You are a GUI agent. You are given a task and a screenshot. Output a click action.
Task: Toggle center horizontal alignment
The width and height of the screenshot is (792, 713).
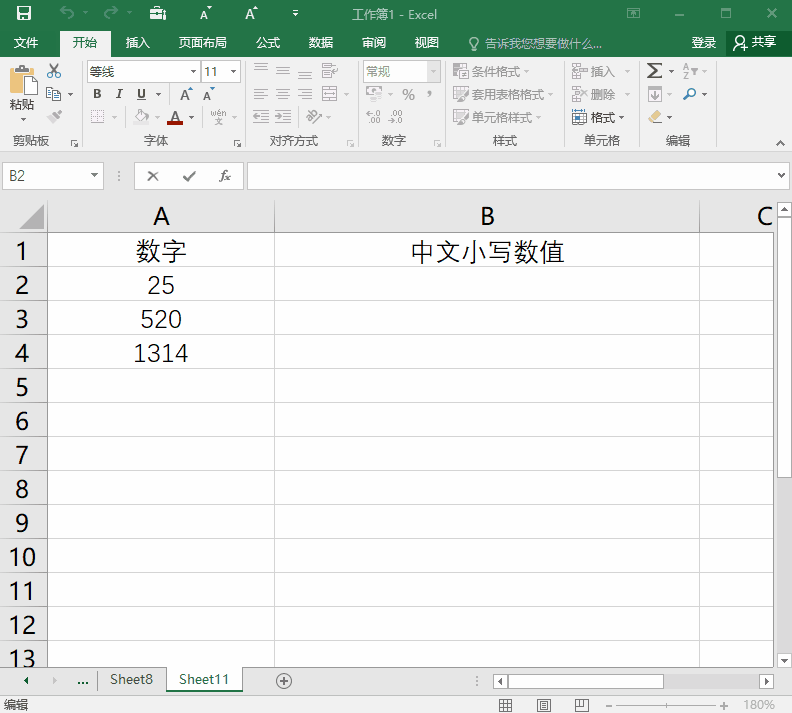tap(283, 94)
